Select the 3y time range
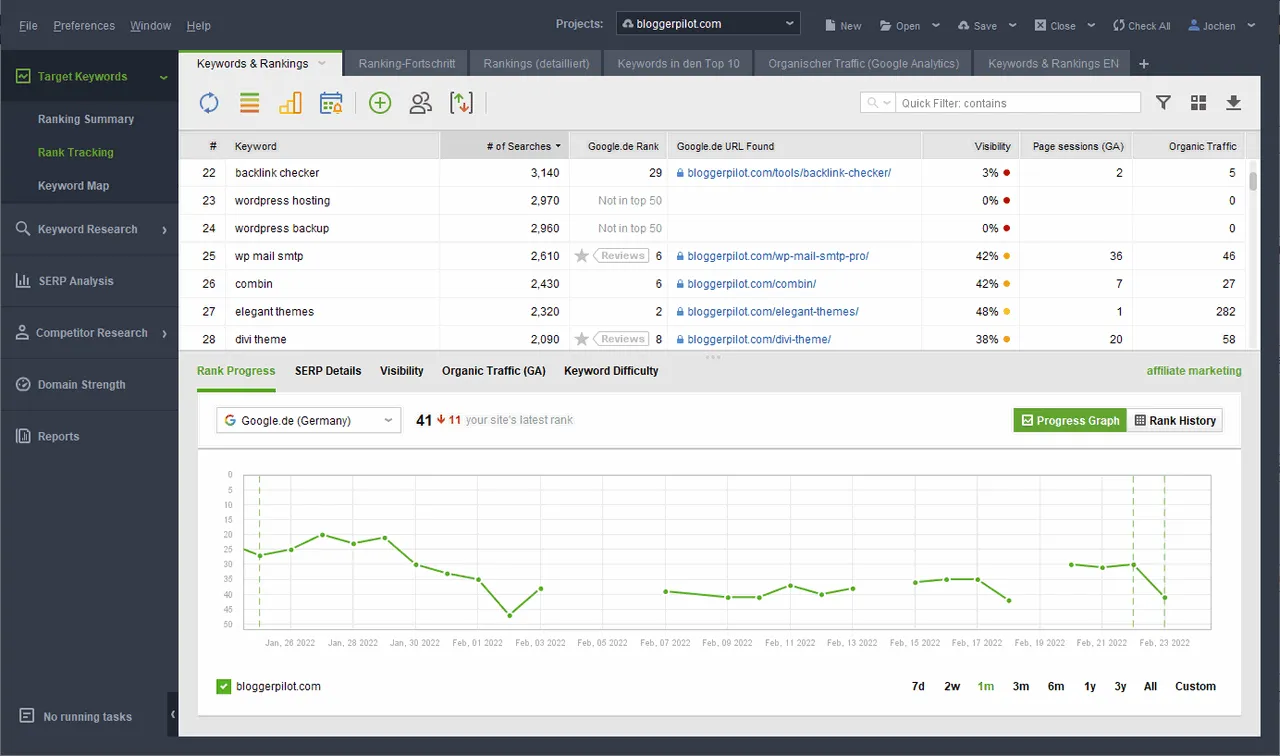 coord(1120,686)
